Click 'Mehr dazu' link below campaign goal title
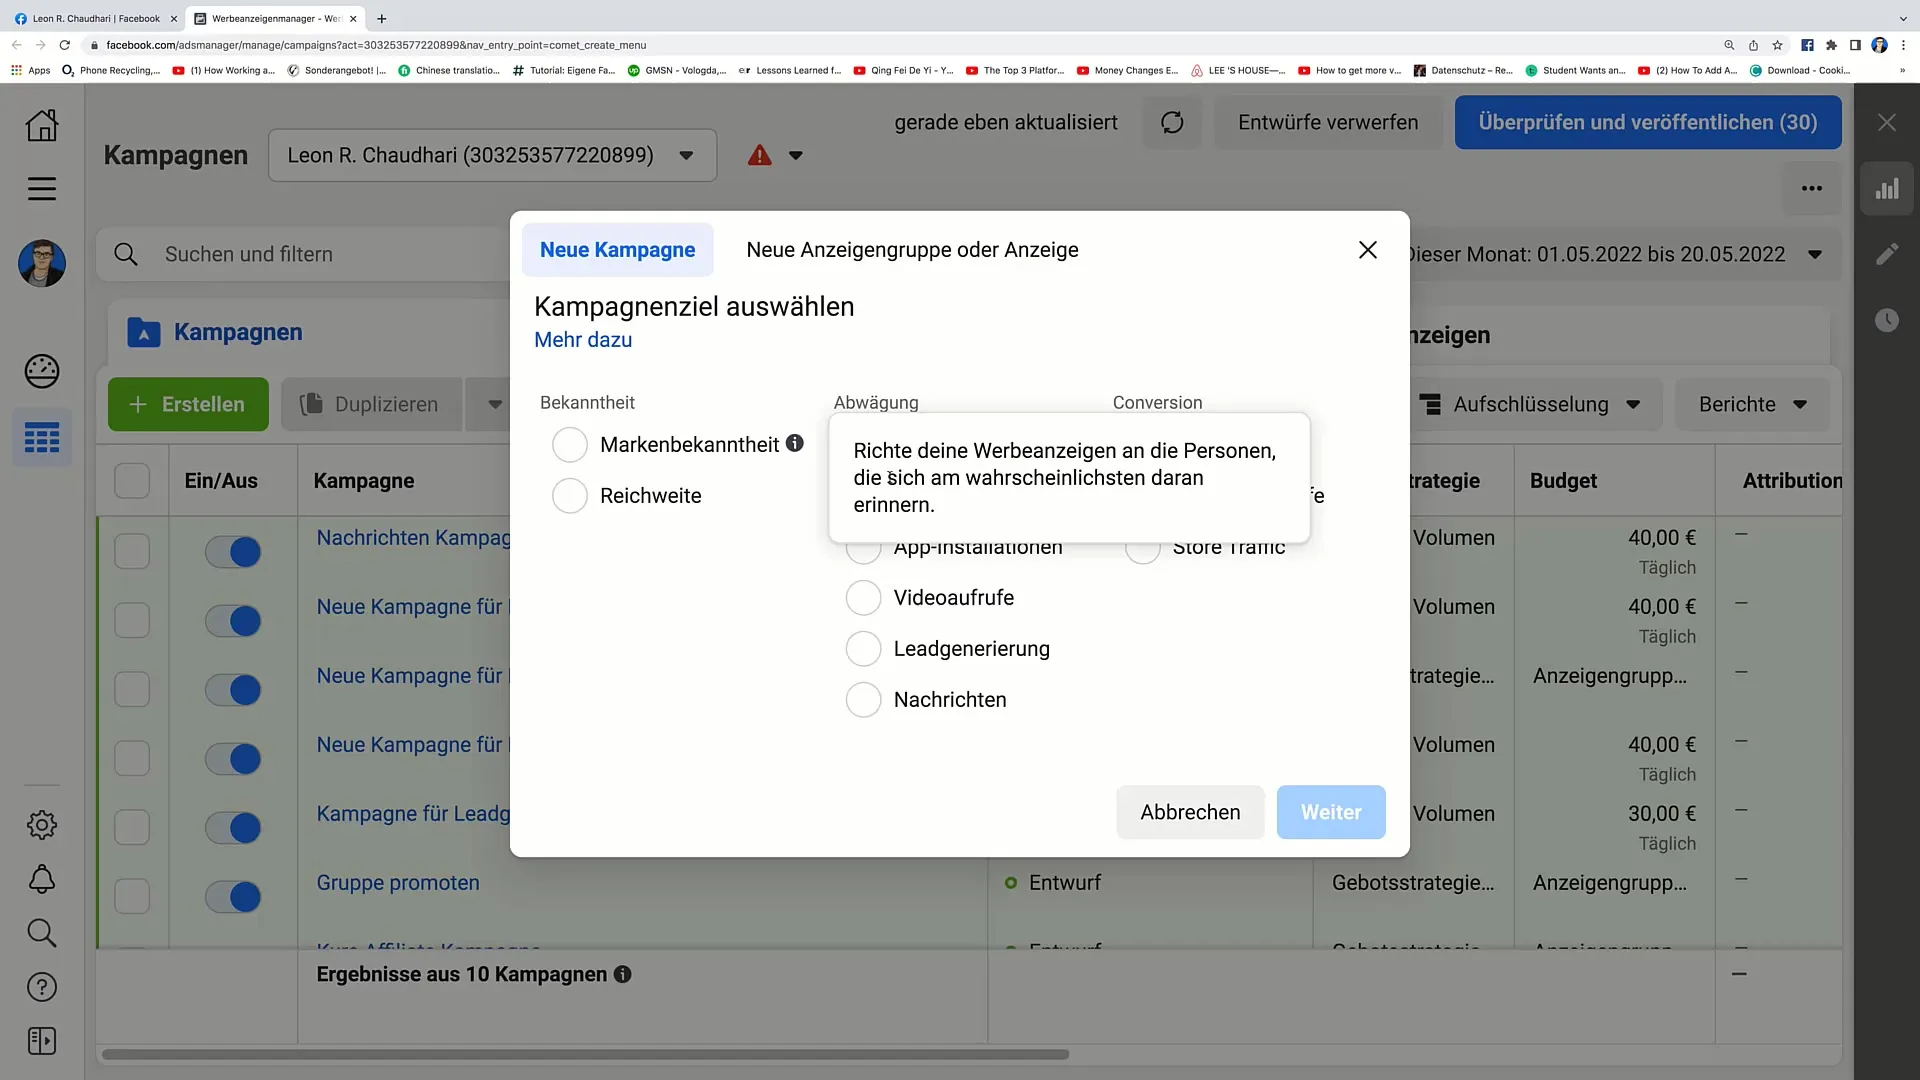 [584, 340]
